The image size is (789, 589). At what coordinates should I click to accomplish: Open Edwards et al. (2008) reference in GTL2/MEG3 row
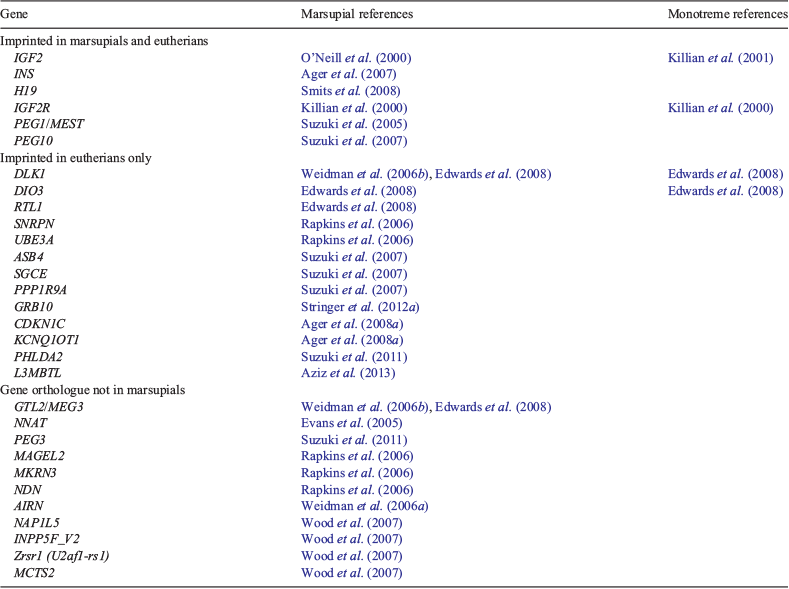tap(493, 406)
